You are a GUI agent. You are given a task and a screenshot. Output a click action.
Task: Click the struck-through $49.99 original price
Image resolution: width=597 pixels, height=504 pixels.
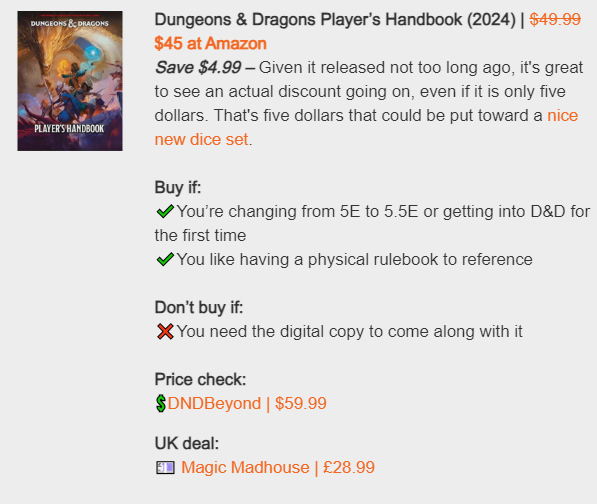[555, 19]
